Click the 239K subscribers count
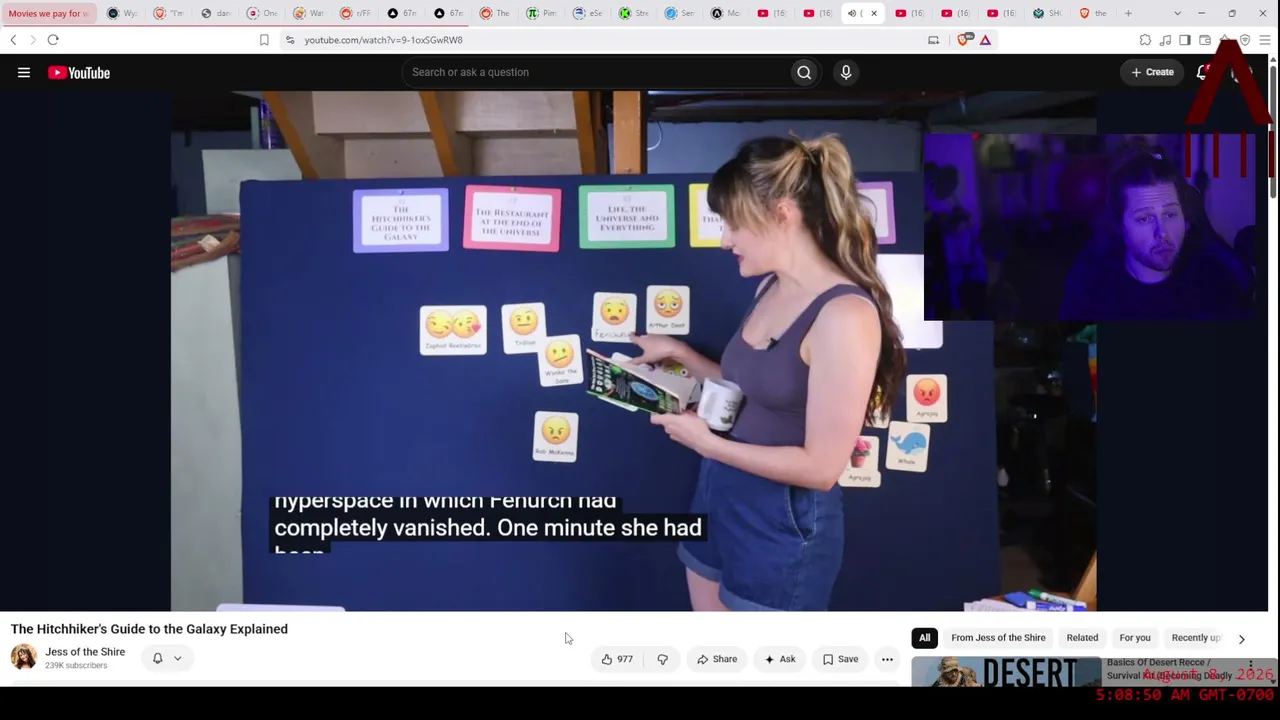The image size is (1280, 720). tap(76, 666)
